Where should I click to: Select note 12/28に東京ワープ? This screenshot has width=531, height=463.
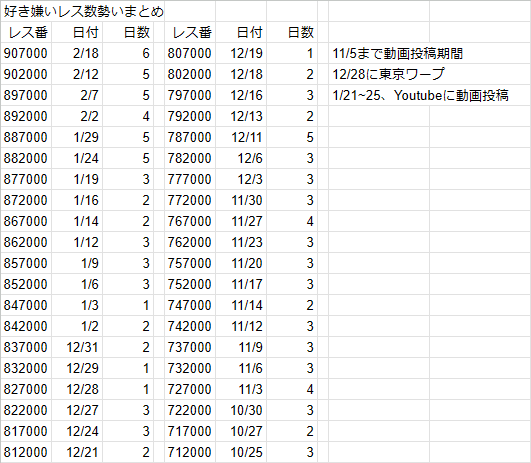point(388,74)
